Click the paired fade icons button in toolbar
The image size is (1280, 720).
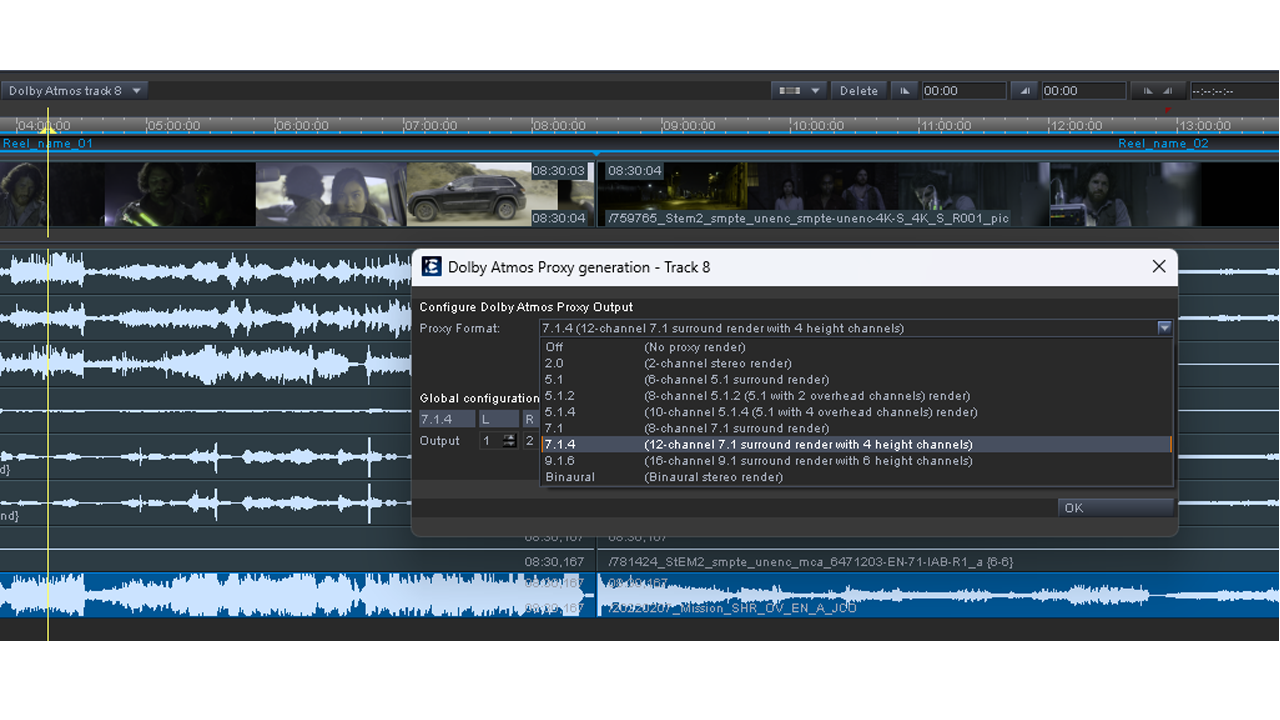pos(1158,91)
